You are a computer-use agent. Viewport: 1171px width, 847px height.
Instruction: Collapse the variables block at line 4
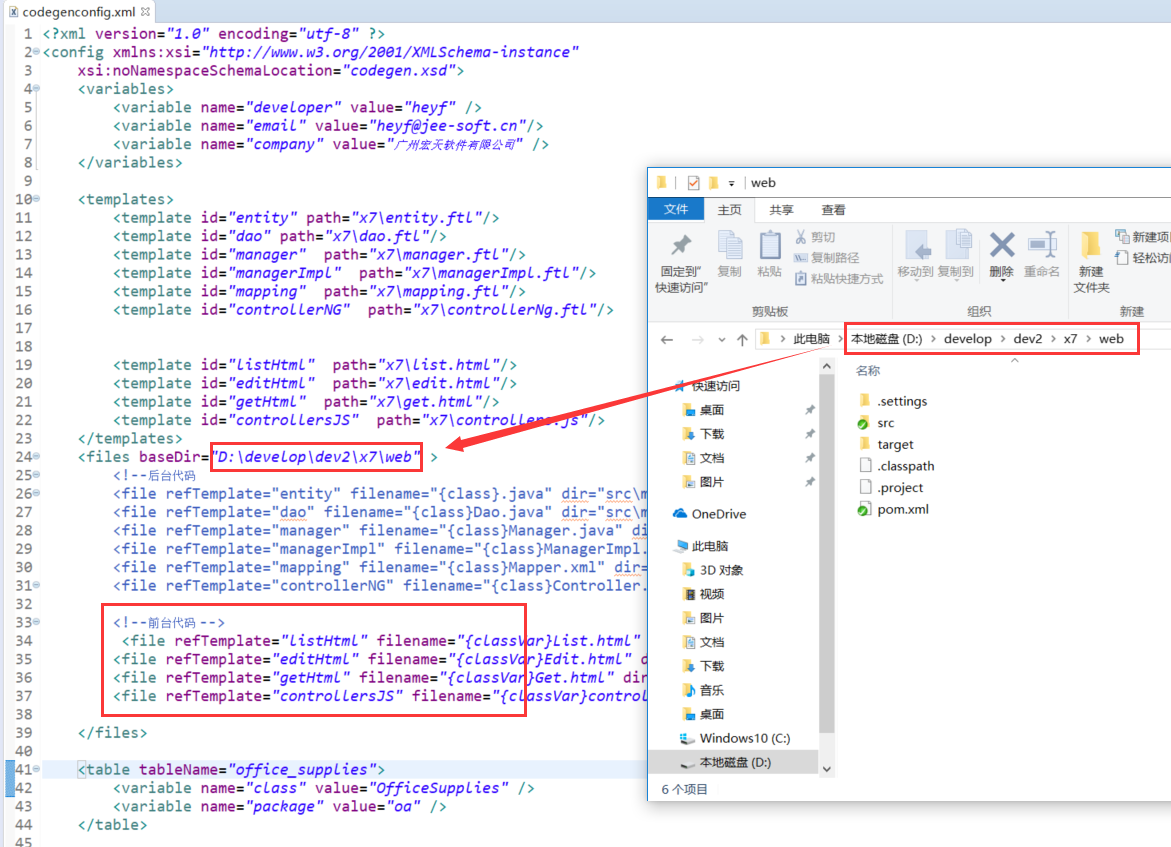click(x=36, y=88)
